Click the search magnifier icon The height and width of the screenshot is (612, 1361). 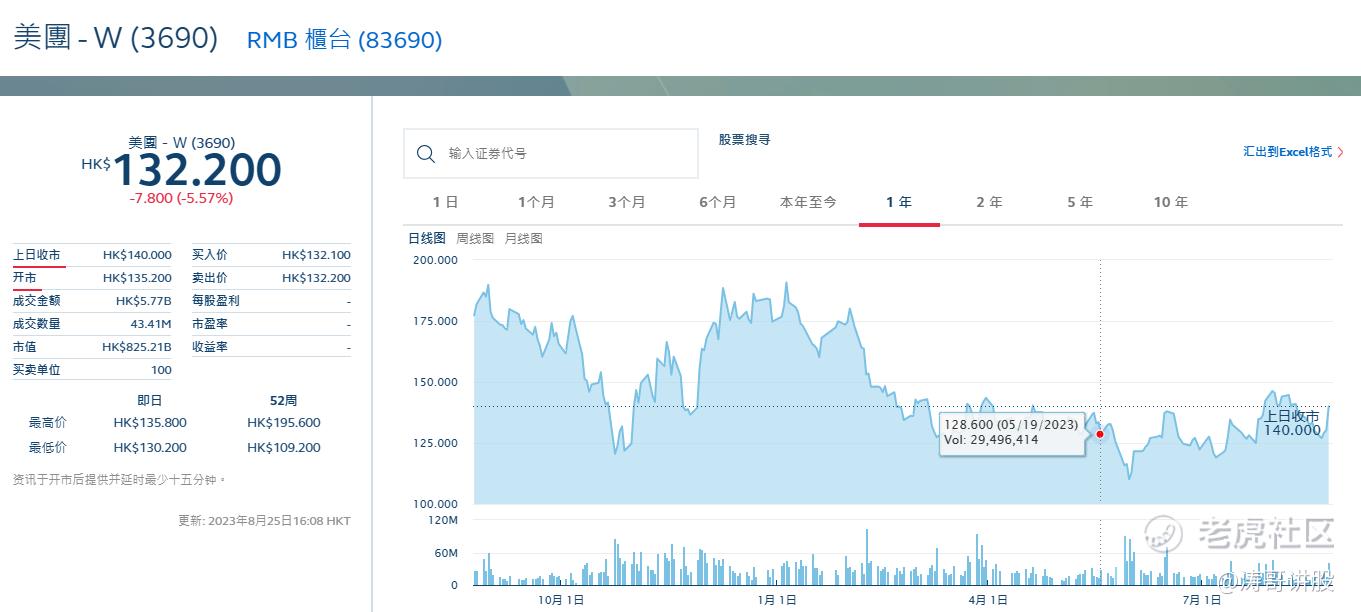click(x=425, y=154)
